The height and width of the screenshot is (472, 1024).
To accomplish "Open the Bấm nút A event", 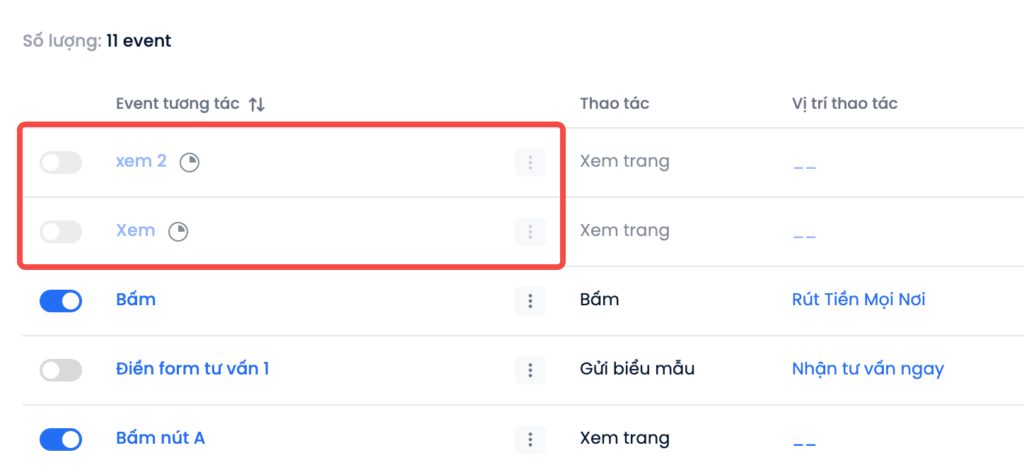I will pyautogui.click(x=160, y=438).
